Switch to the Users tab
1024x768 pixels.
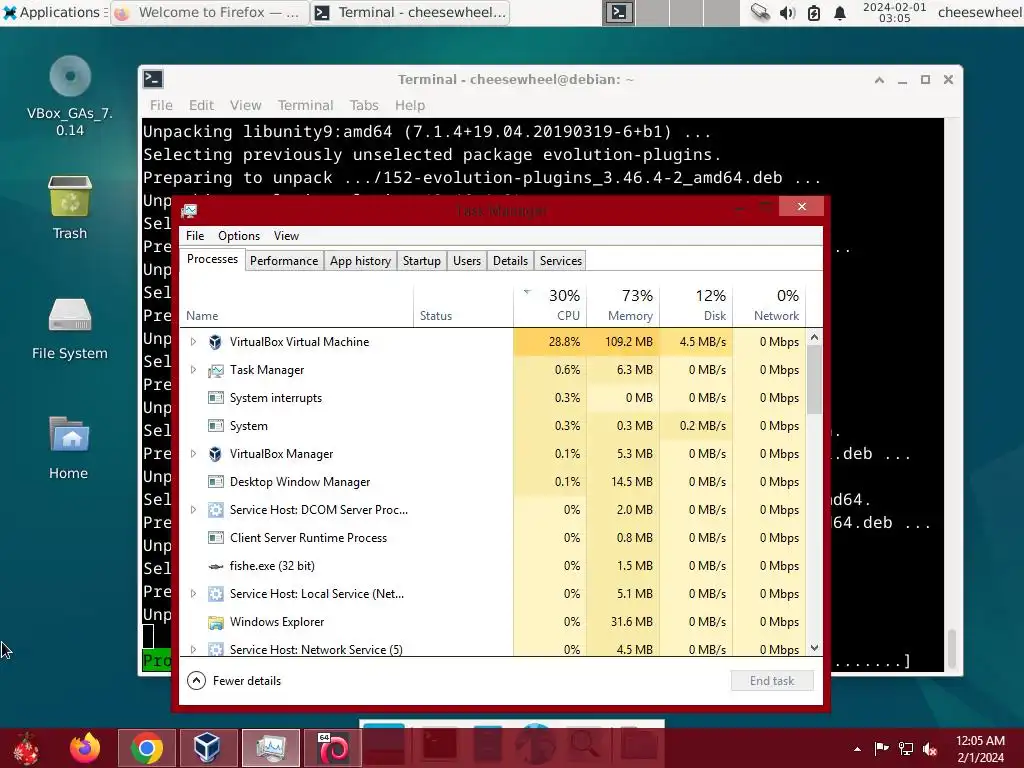[467, 261]
